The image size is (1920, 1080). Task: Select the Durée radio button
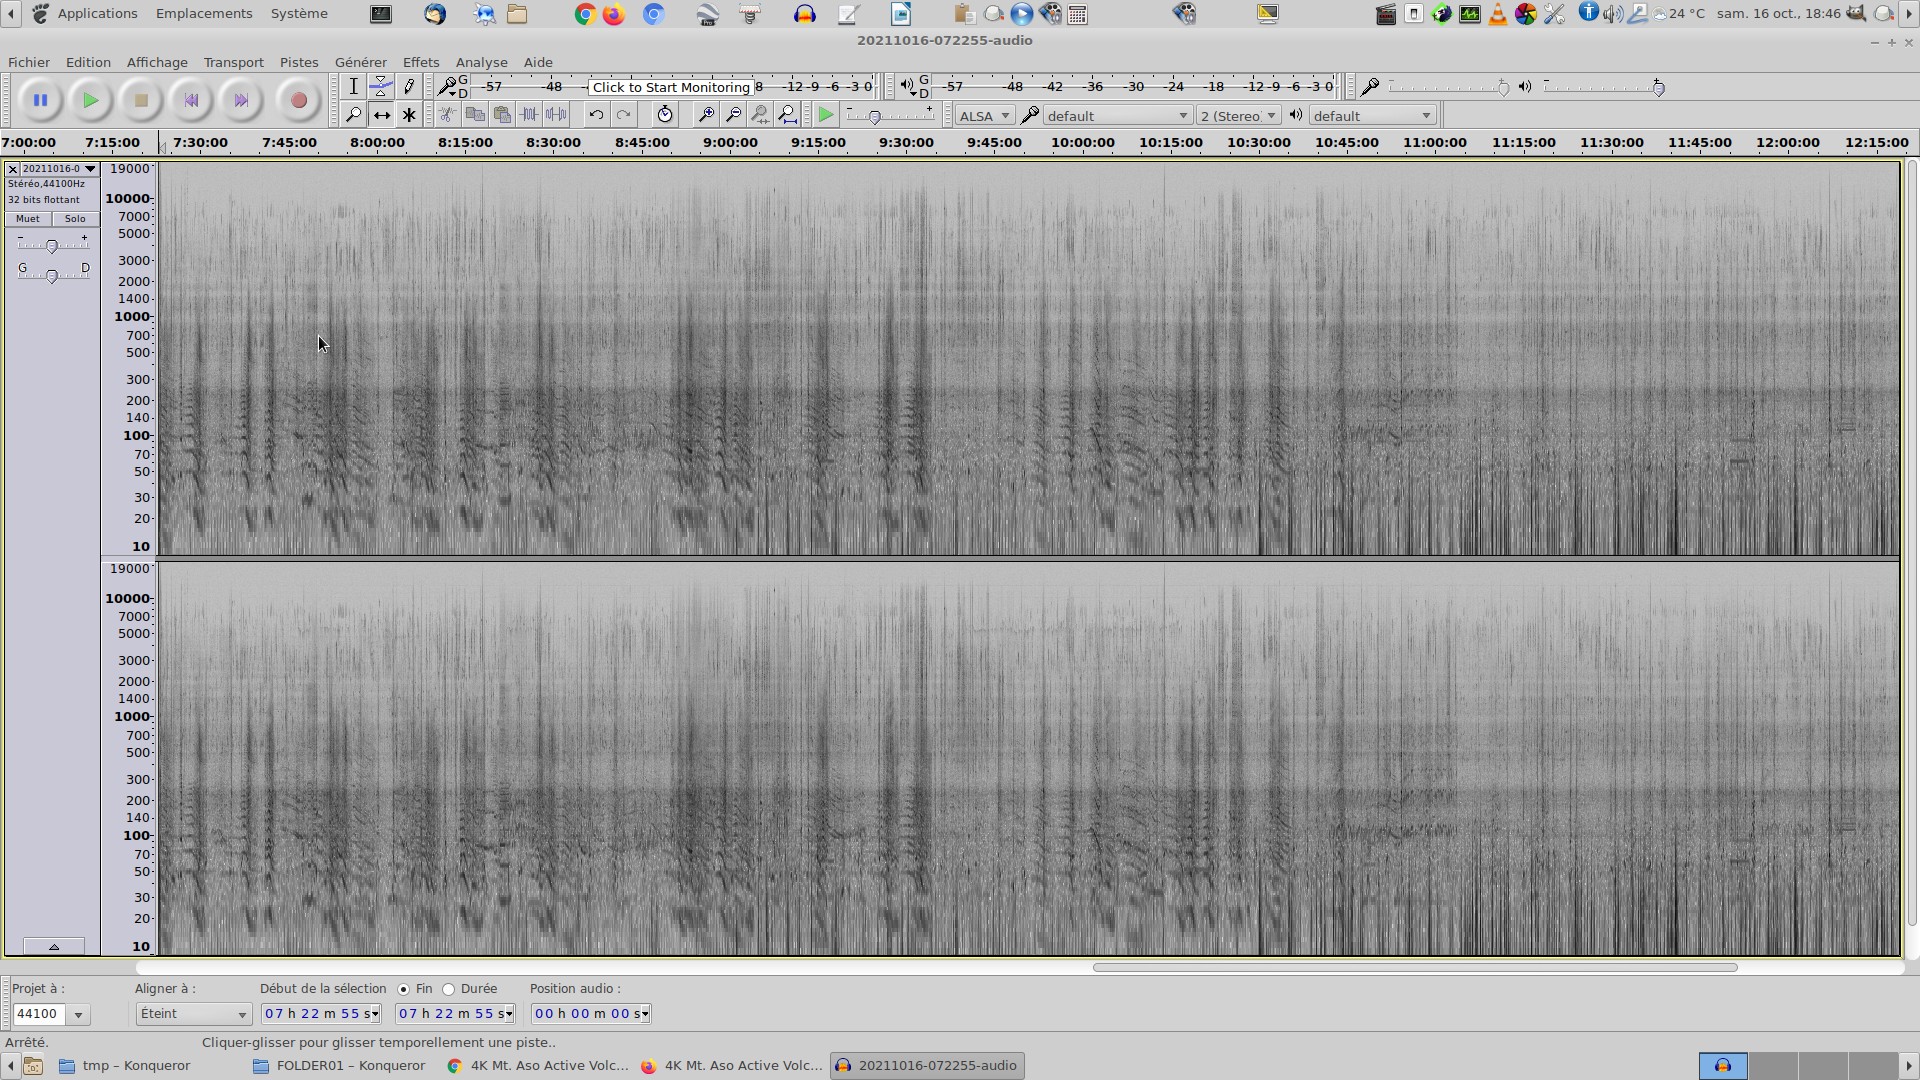pos(449,990)
